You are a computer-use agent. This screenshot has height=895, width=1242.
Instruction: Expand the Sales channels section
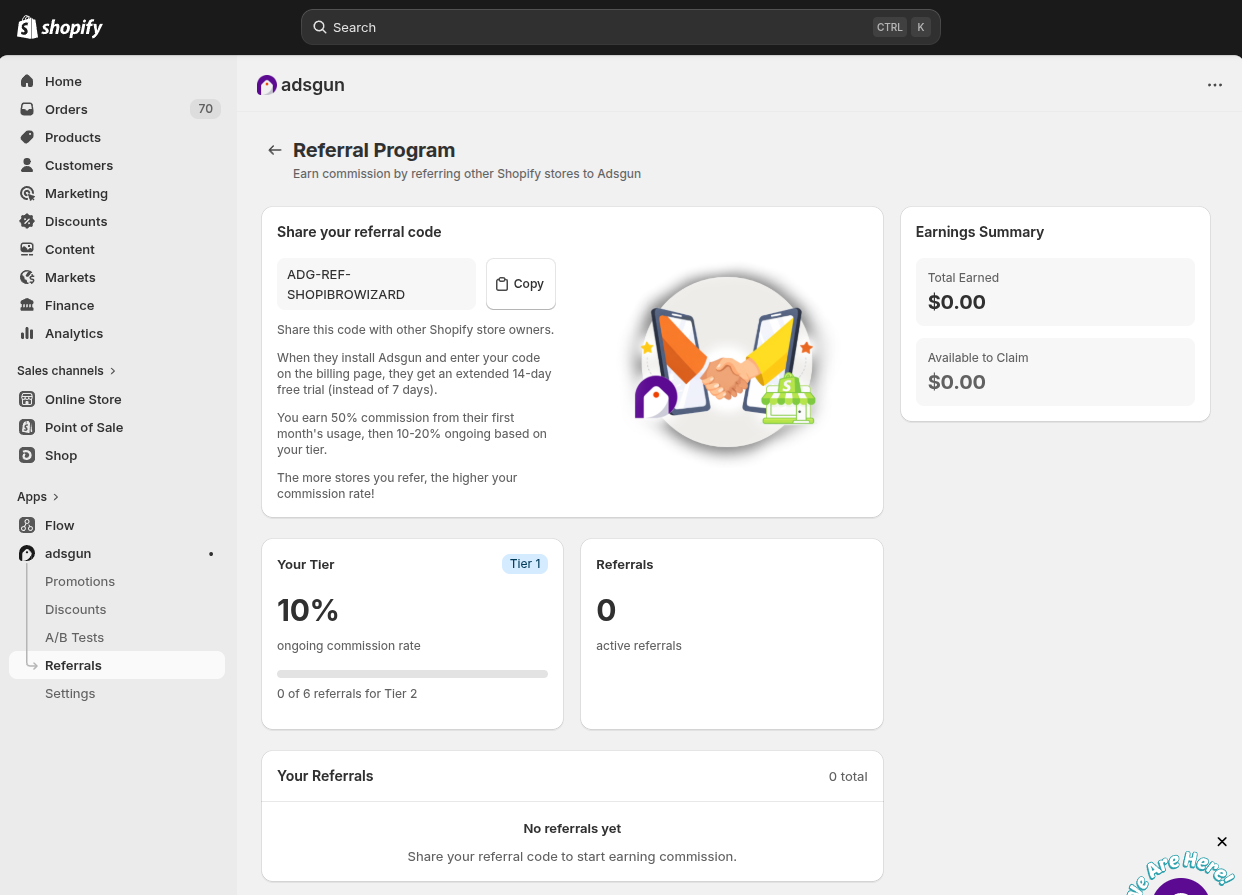point(112,371)
